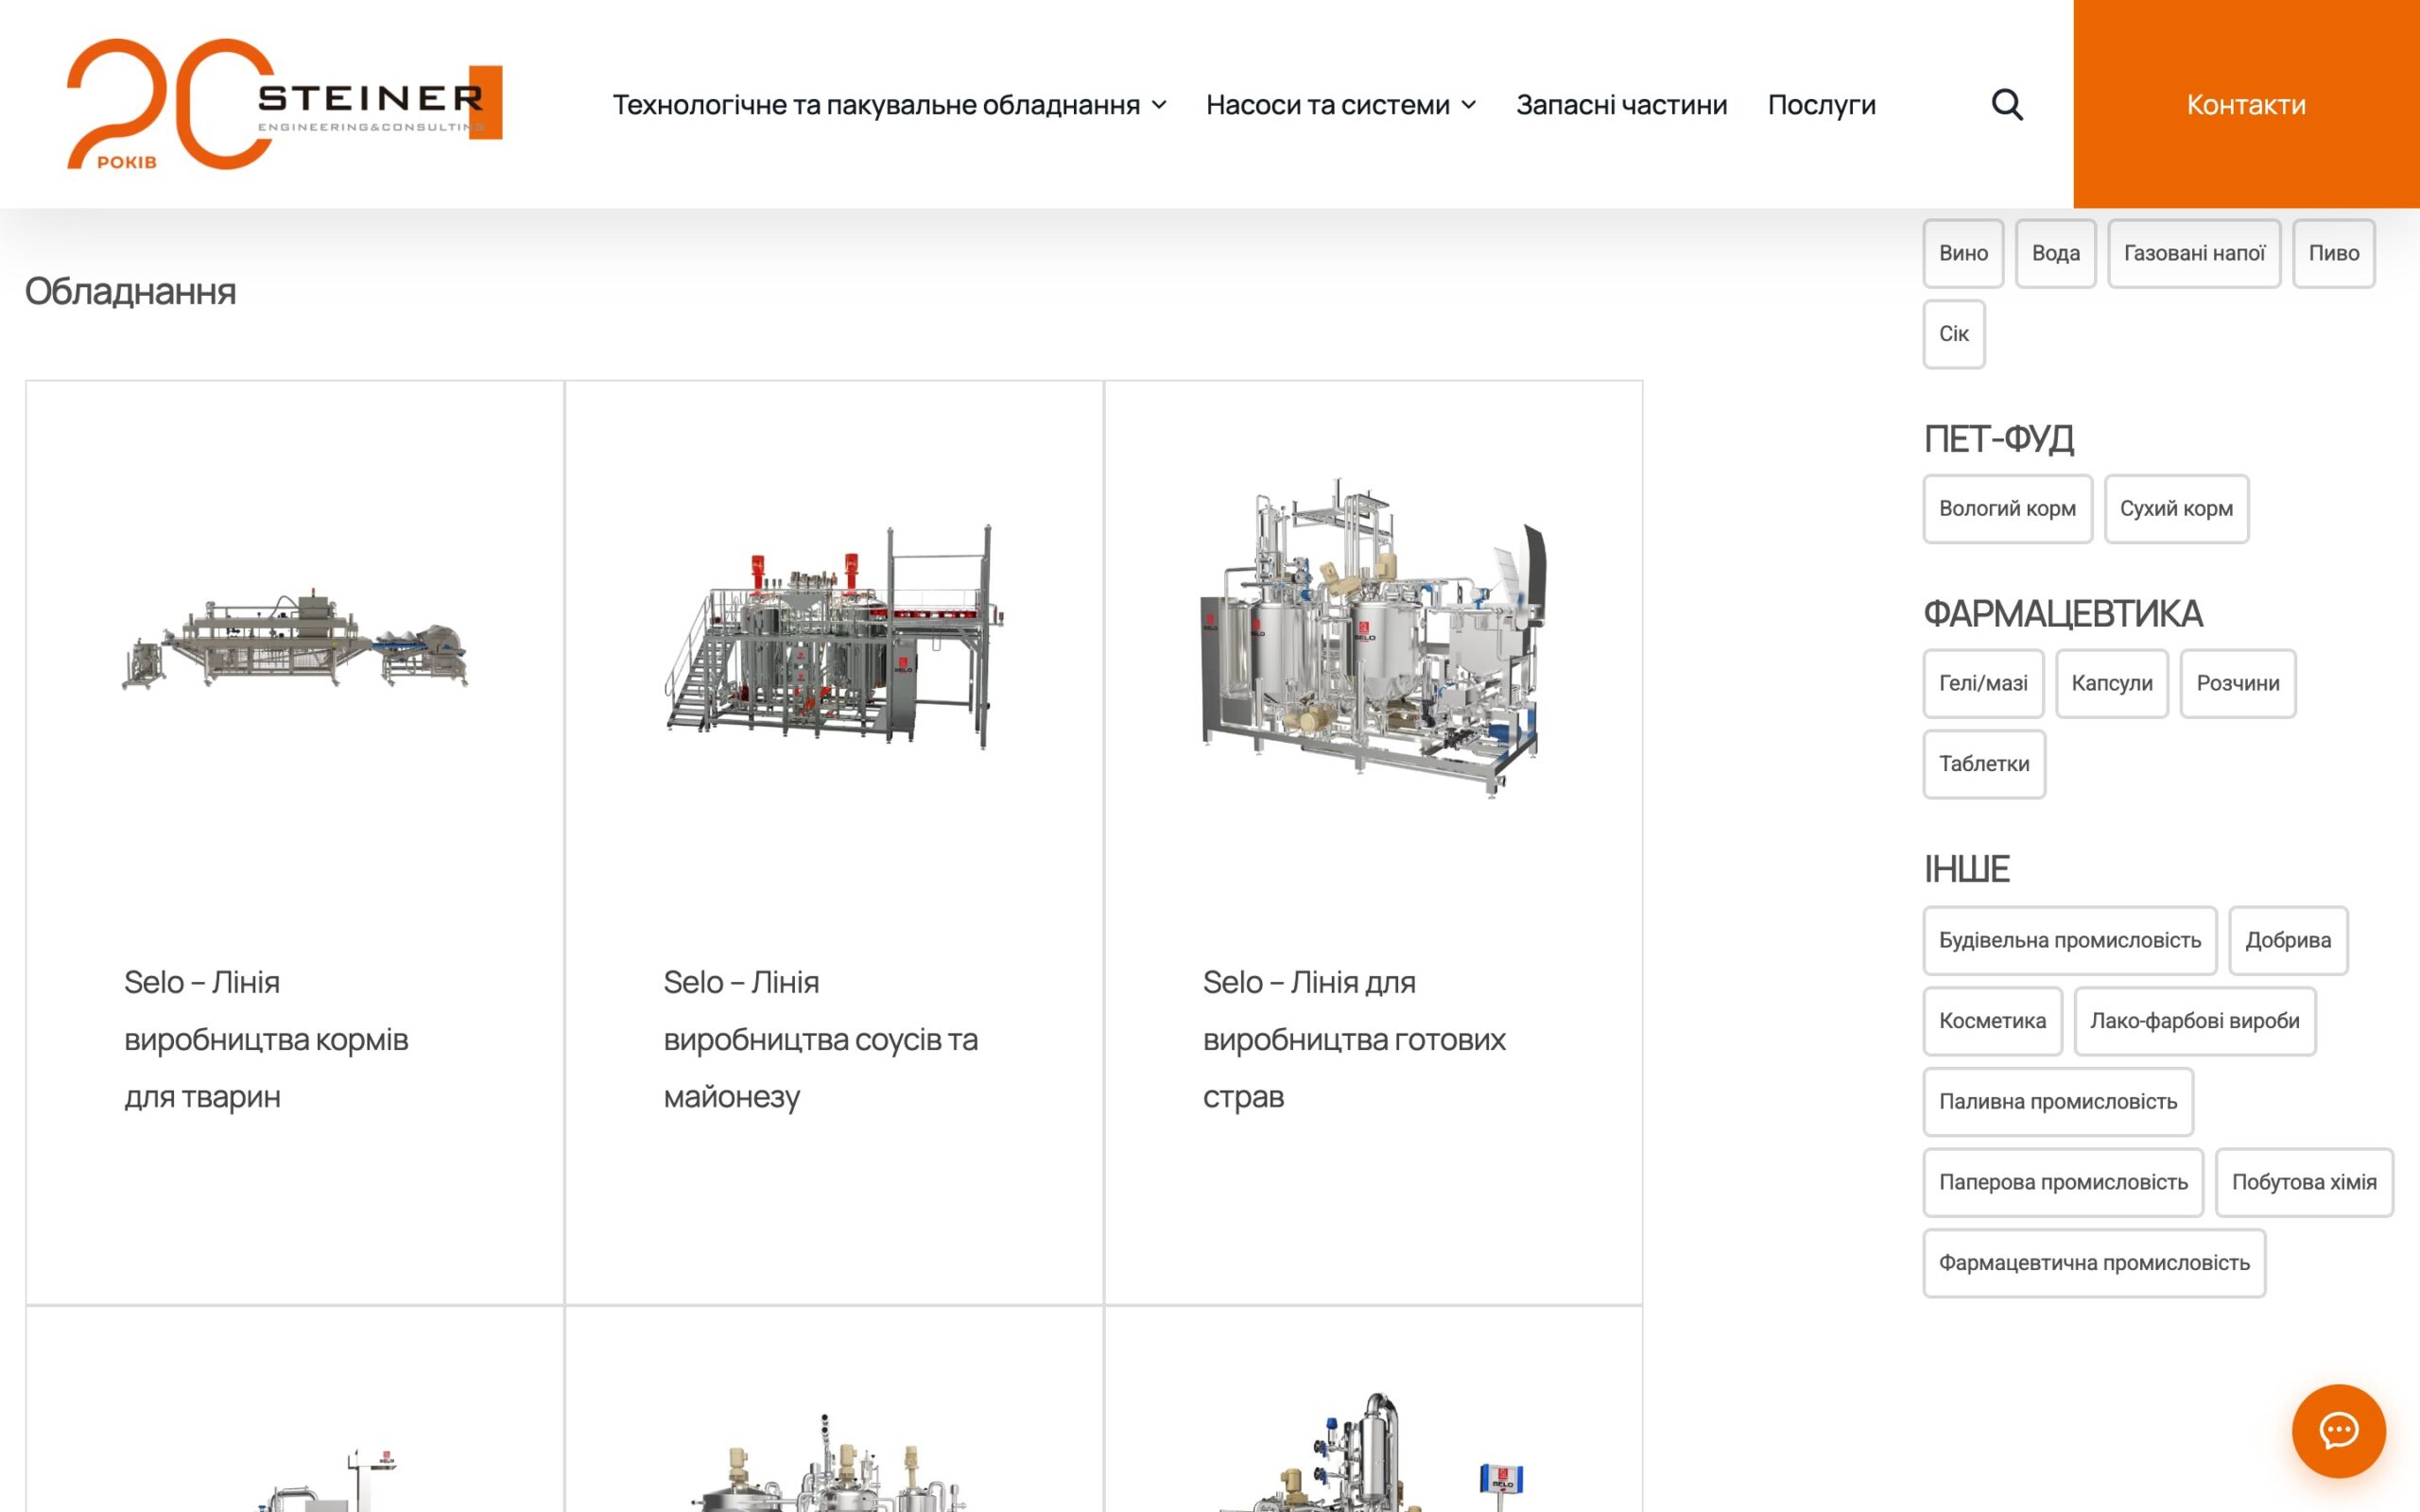Open the sauces and mayonnaise line image

[x=833, y=636]
